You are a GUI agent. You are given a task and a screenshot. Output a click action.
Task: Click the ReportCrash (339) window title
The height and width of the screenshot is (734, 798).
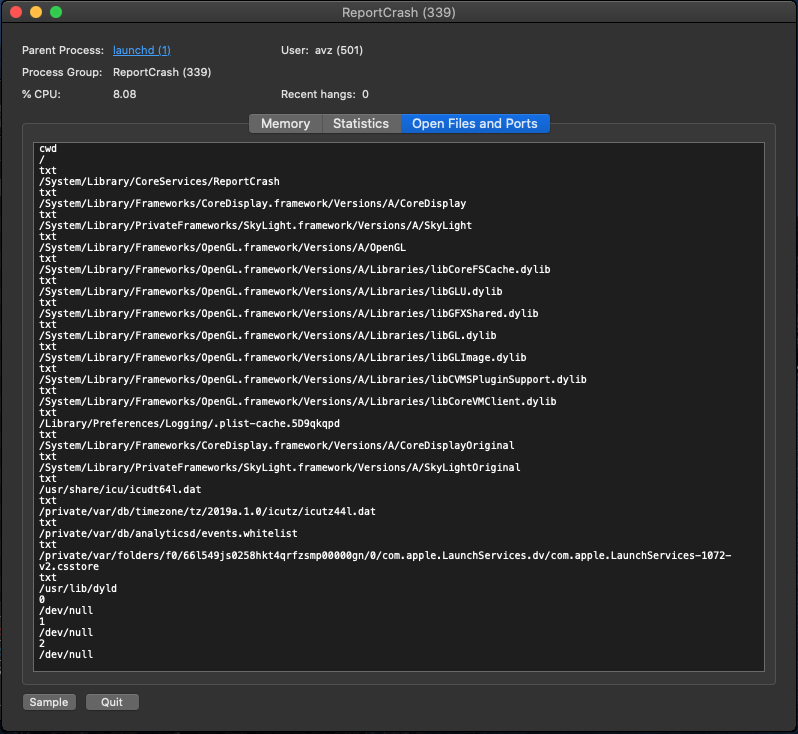coord(398,12)
